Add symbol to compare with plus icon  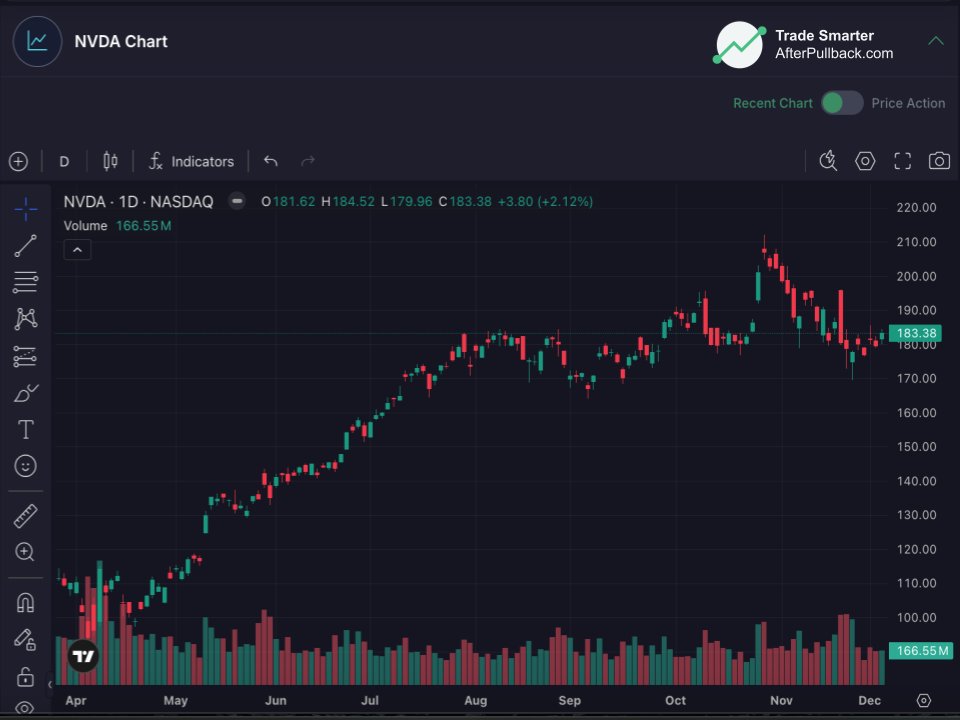18,162
